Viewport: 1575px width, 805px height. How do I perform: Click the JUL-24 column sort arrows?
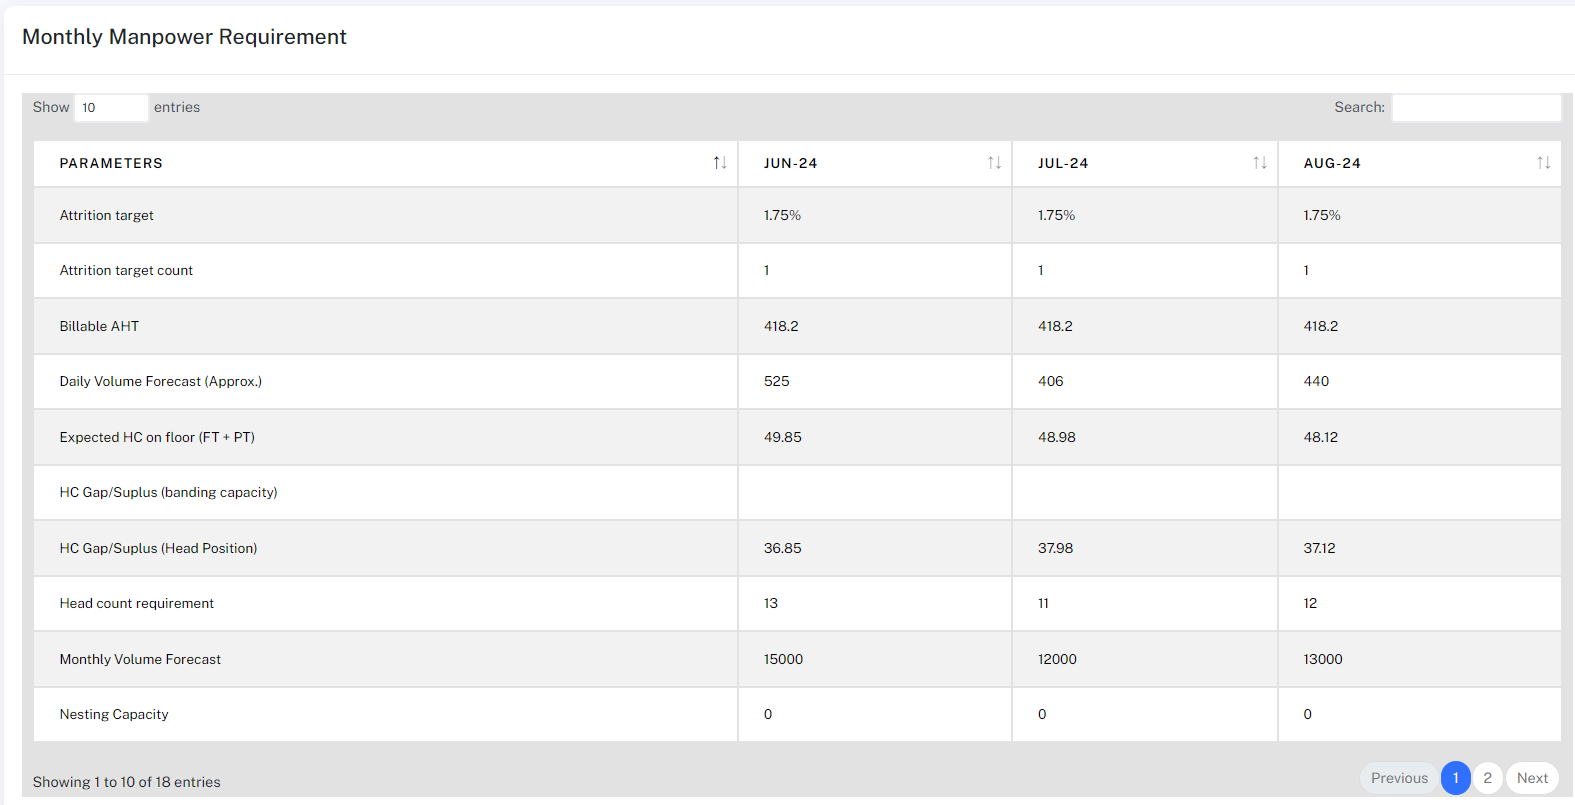point(1260,163)
